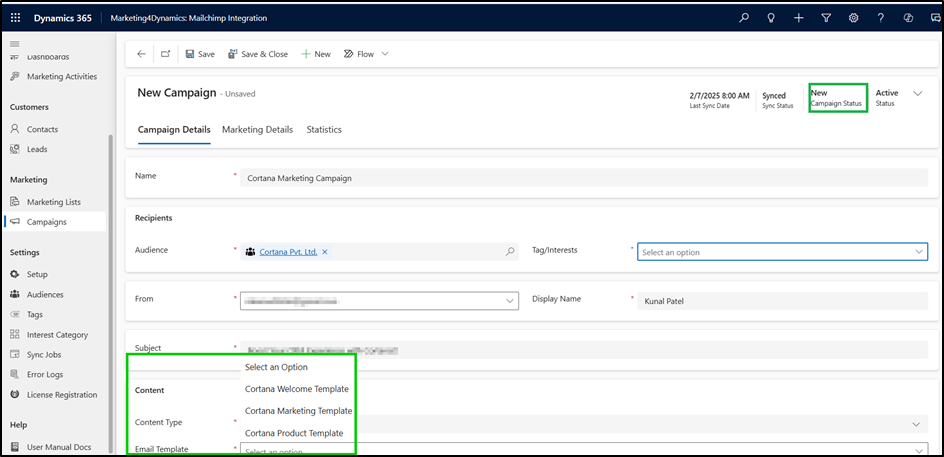Image resolution: width=944 pixels, height=457 pixels.
Task: Click the search magnifier in top bar
Action: (744, 18)
